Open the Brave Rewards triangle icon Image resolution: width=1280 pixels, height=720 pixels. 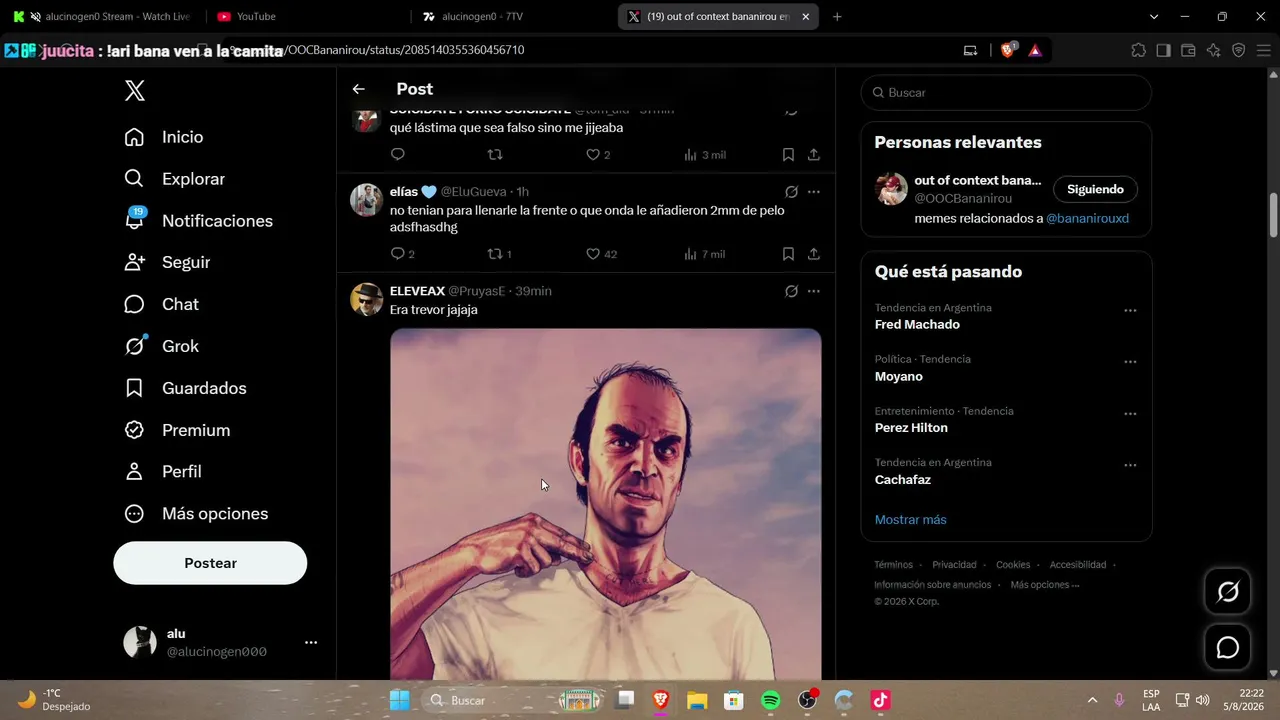(x=1035, y=50)
